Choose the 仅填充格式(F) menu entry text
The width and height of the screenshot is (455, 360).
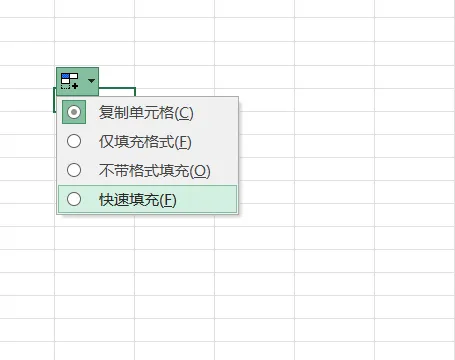tap(145, 142)
